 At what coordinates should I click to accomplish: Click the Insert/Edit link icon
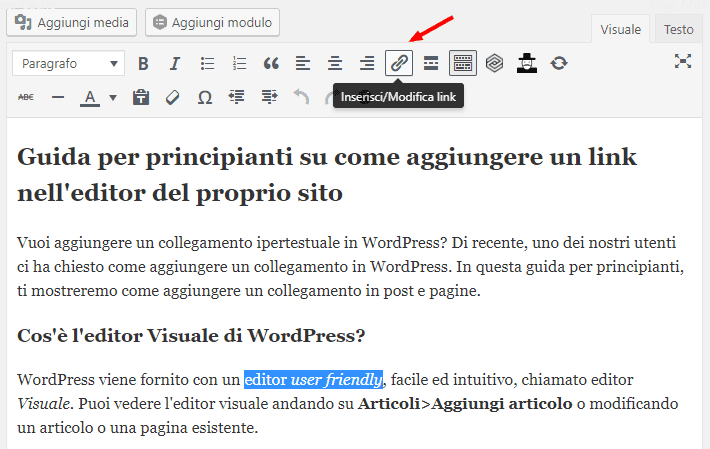(x=399, y=63)
